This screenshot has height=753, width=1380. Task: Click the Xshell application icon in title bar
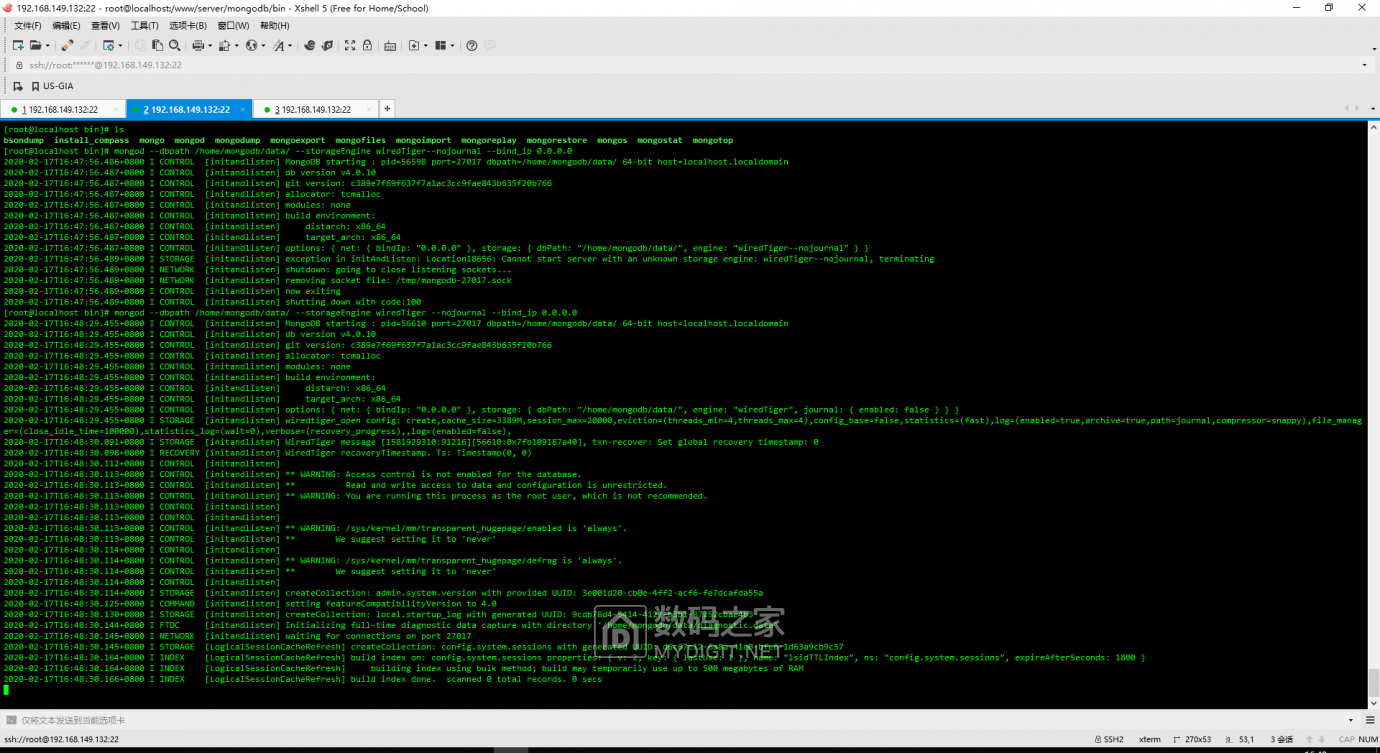8,8
